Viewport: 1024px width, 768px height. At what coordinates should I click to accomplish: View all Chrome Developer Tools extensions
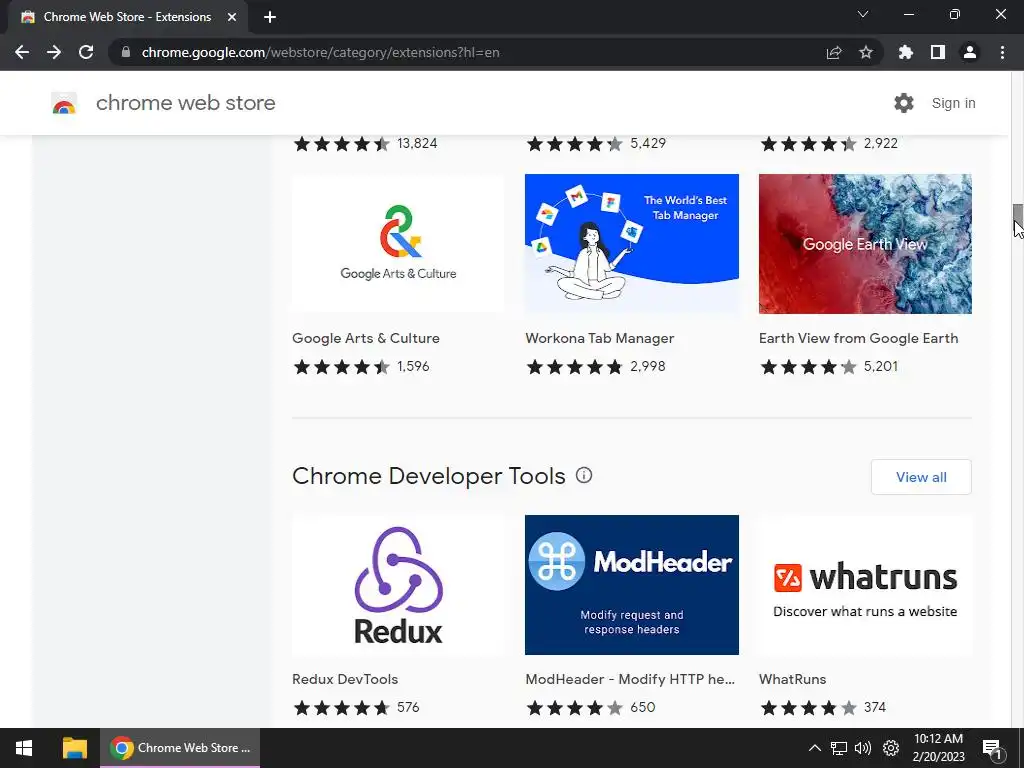tap(921, 477)
